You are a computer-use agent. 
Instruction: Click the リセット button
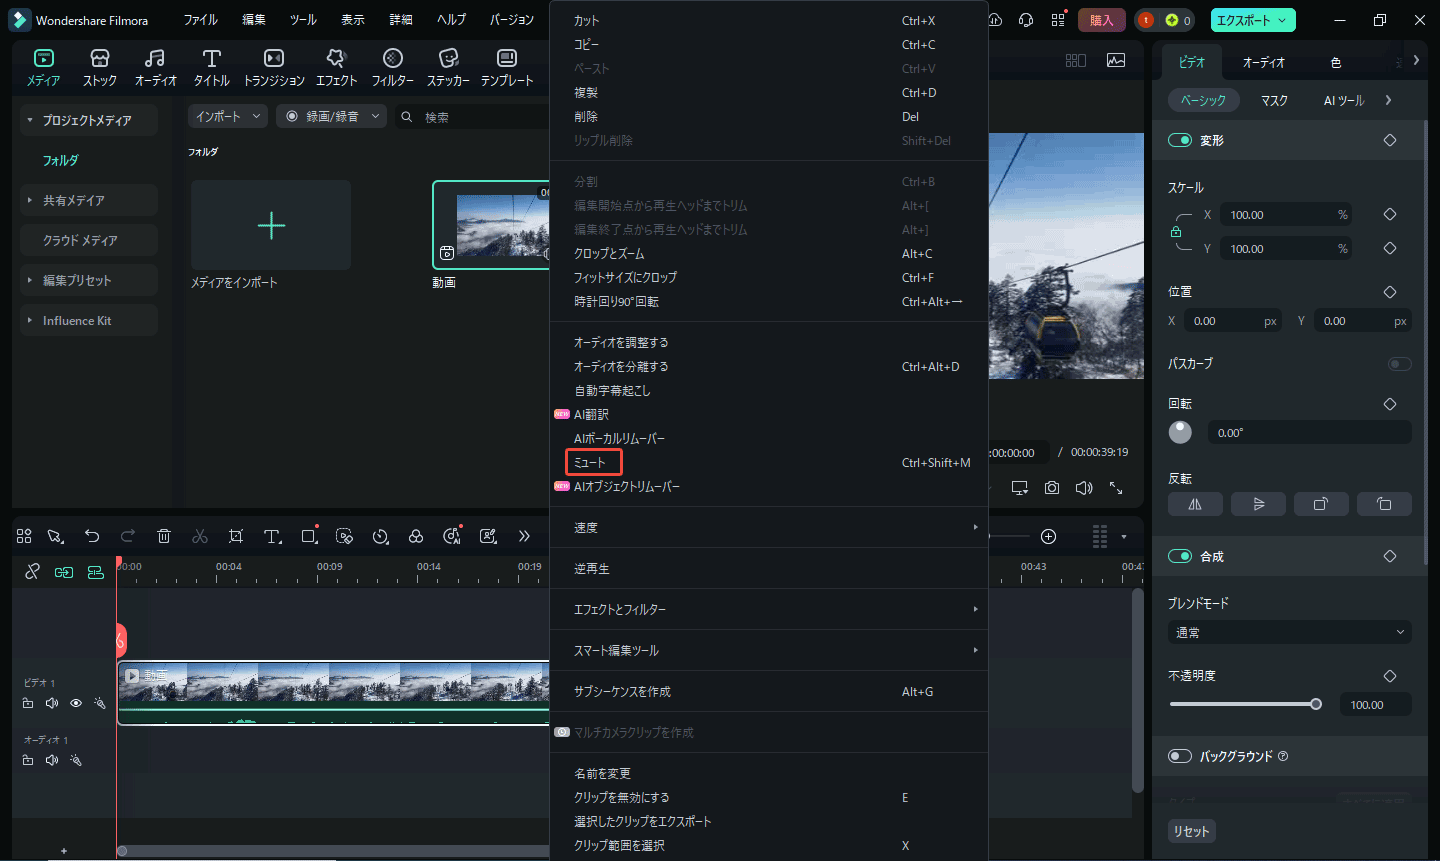[x=1191, y=831]
